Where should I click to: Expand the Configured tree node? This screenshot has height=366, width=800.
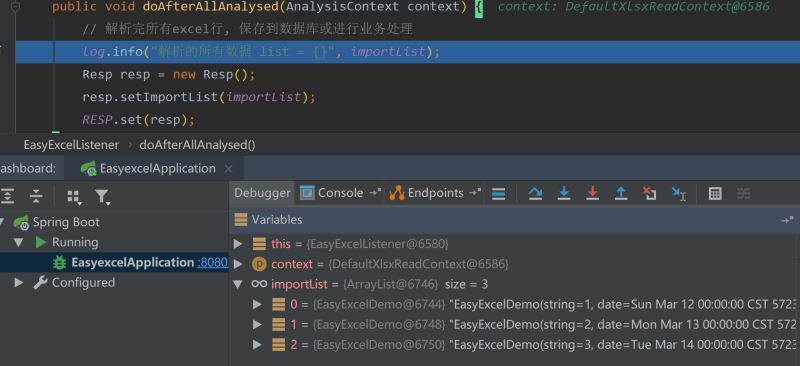[19, 282]
